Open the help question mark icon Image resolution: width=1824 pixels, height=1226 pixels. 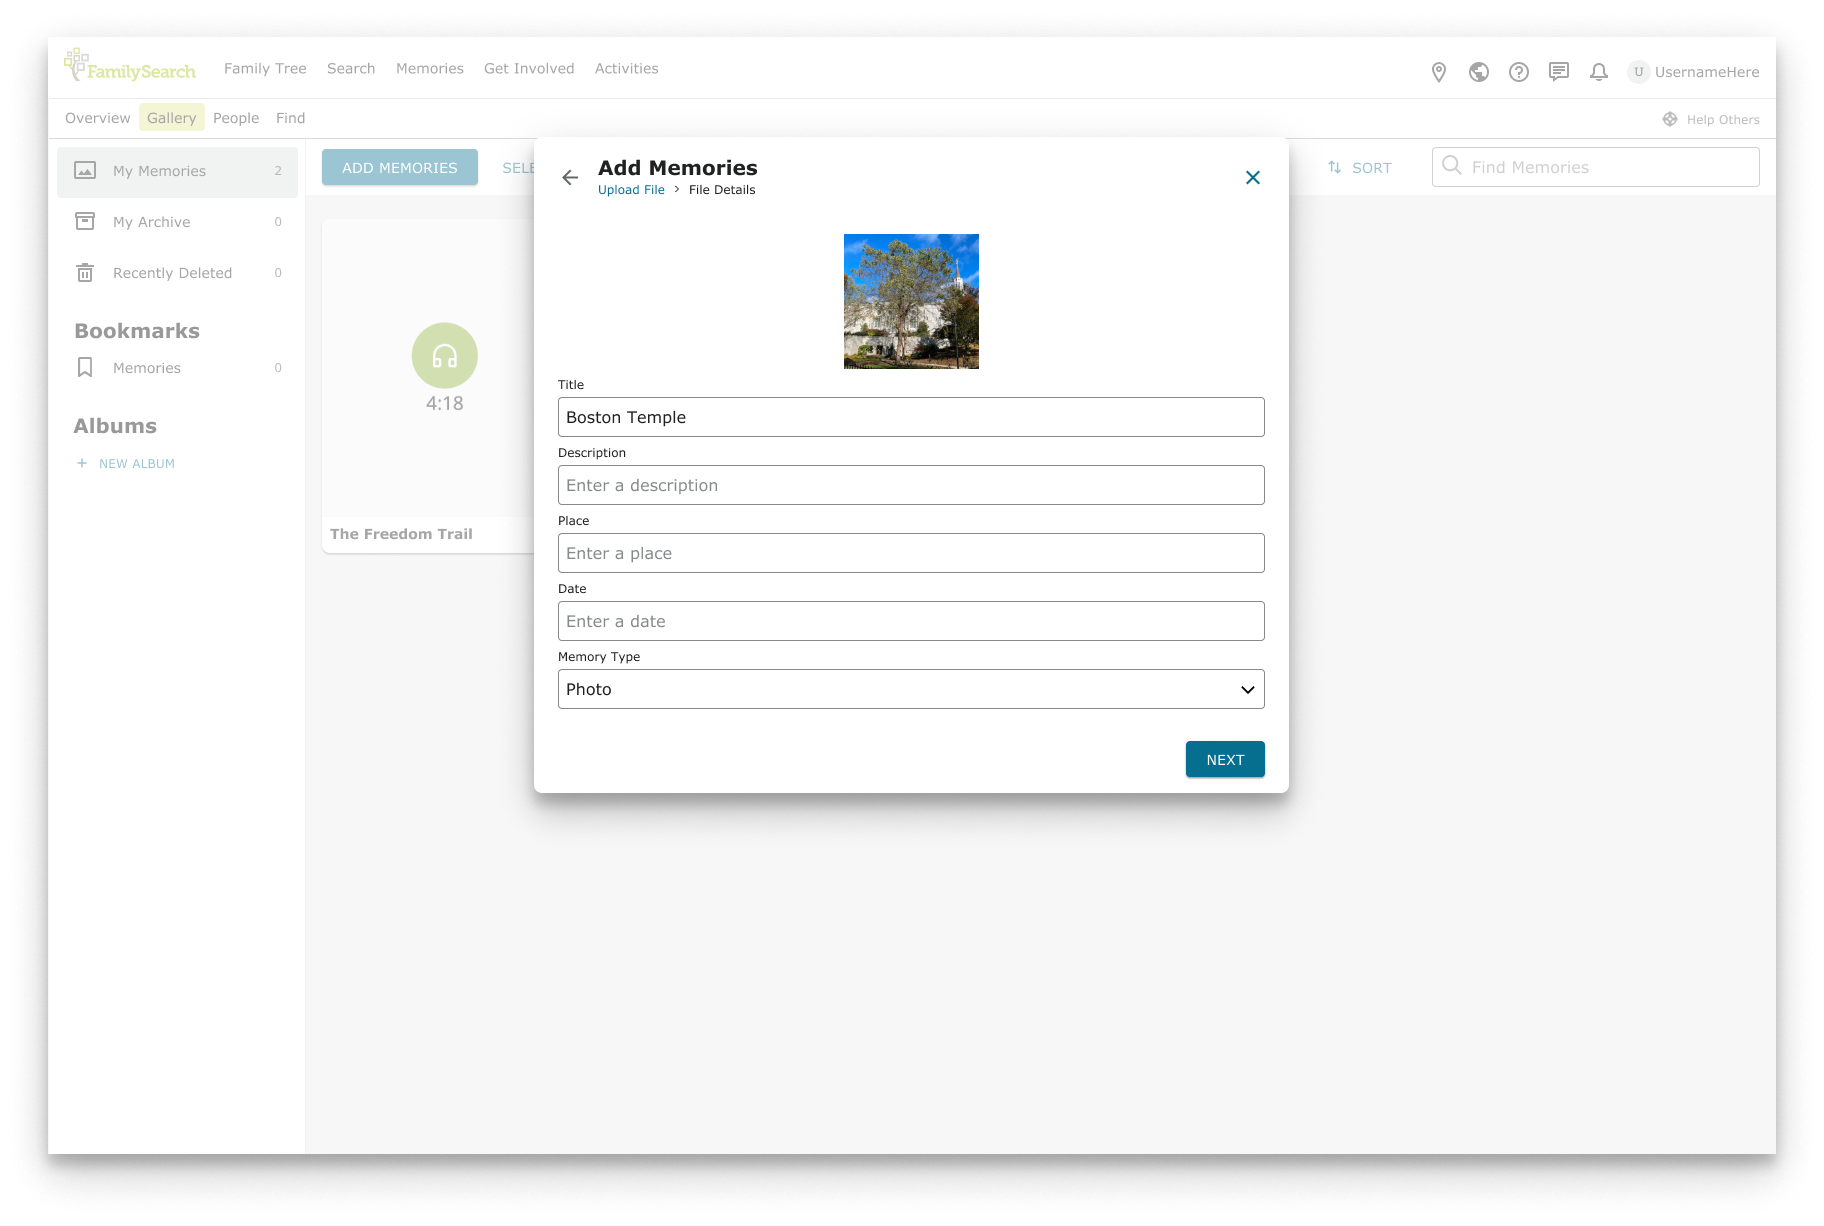[1518, 72]
